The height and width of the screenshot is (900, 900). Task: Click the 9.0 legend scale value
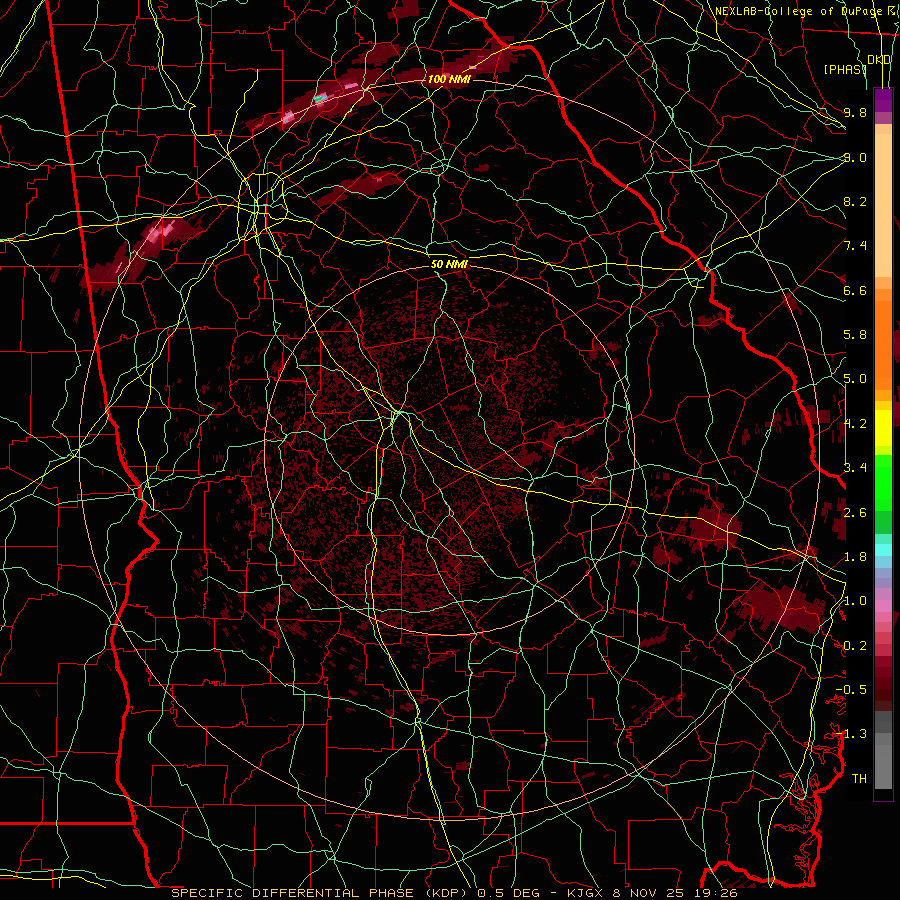[x=855, y=157]
